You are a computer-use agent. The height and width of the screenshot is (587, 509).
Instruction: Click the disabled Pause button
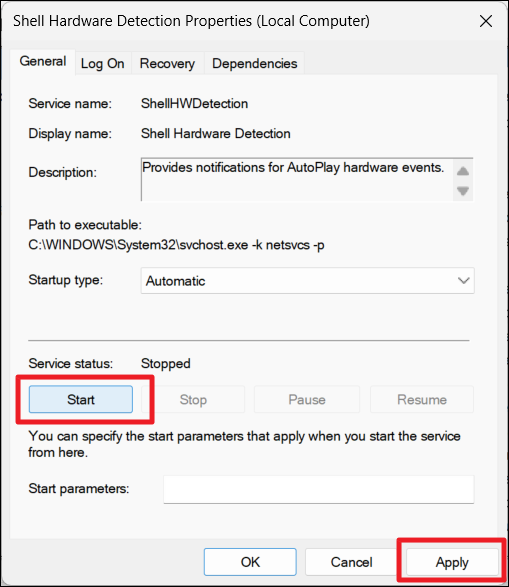[x=307, y=399]
